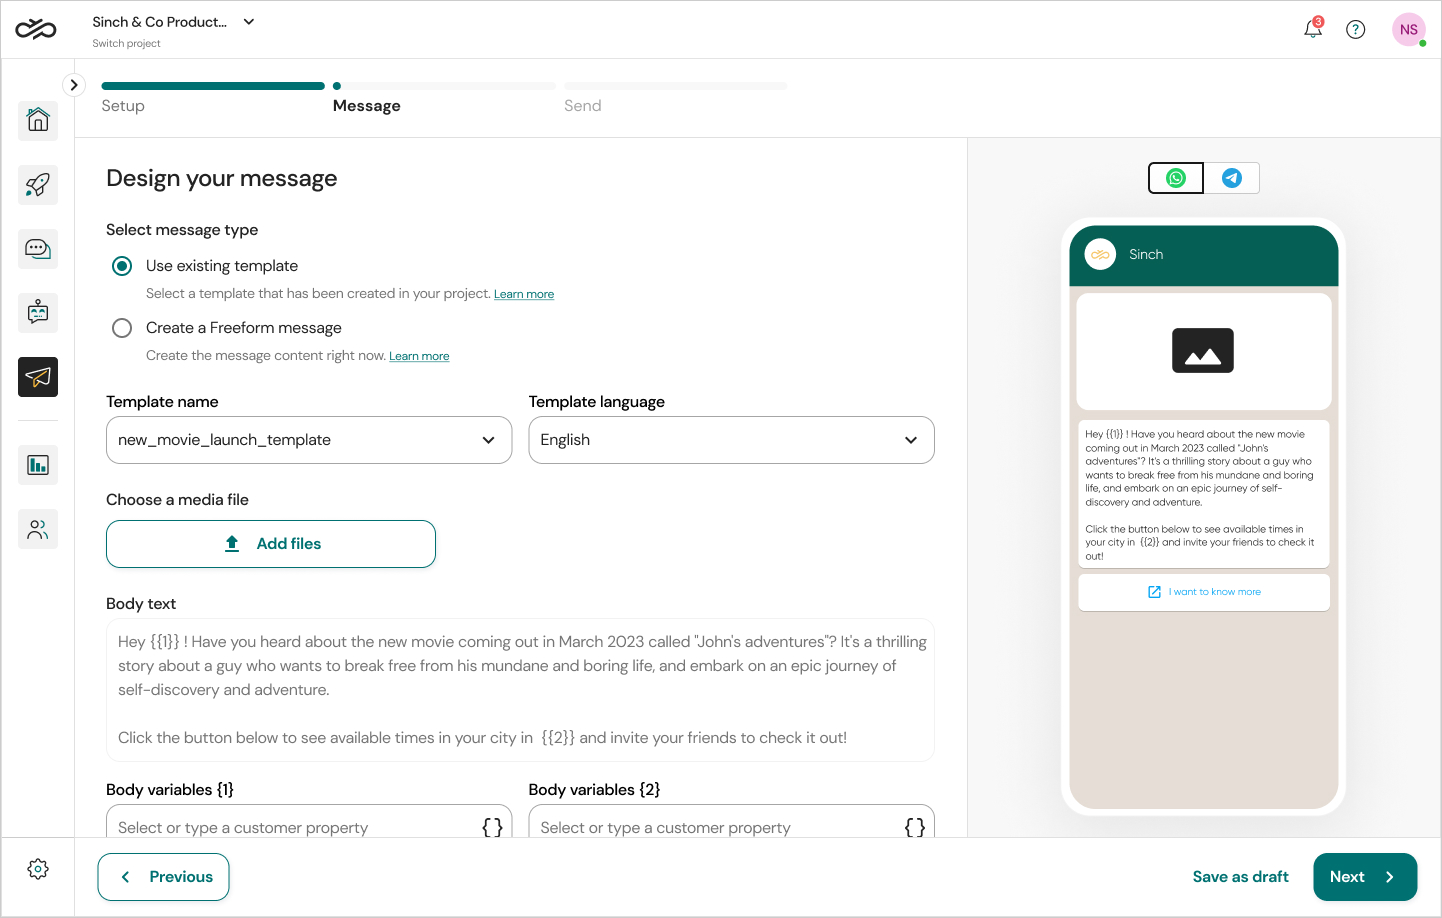The height and width of the screenshot is (918, 1442).
Task: Select the rocket launch icon in the sidebar
Action: pyautogui.click(x=37, y=184)
